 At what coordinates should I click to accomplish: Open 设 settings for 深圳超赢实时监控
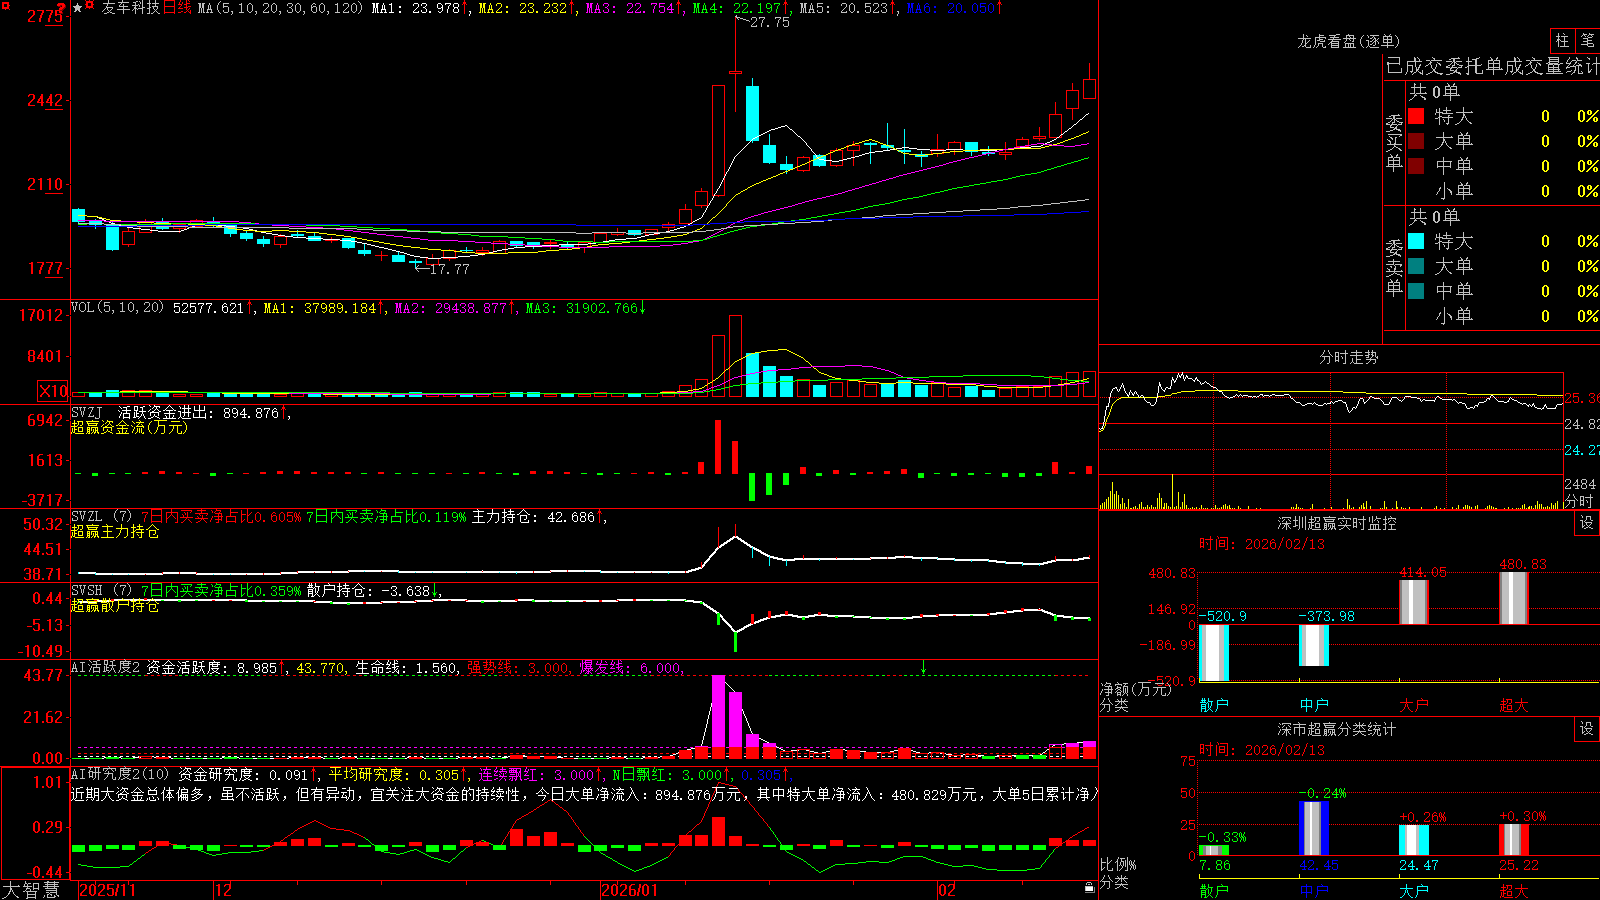pos(1587,523)
